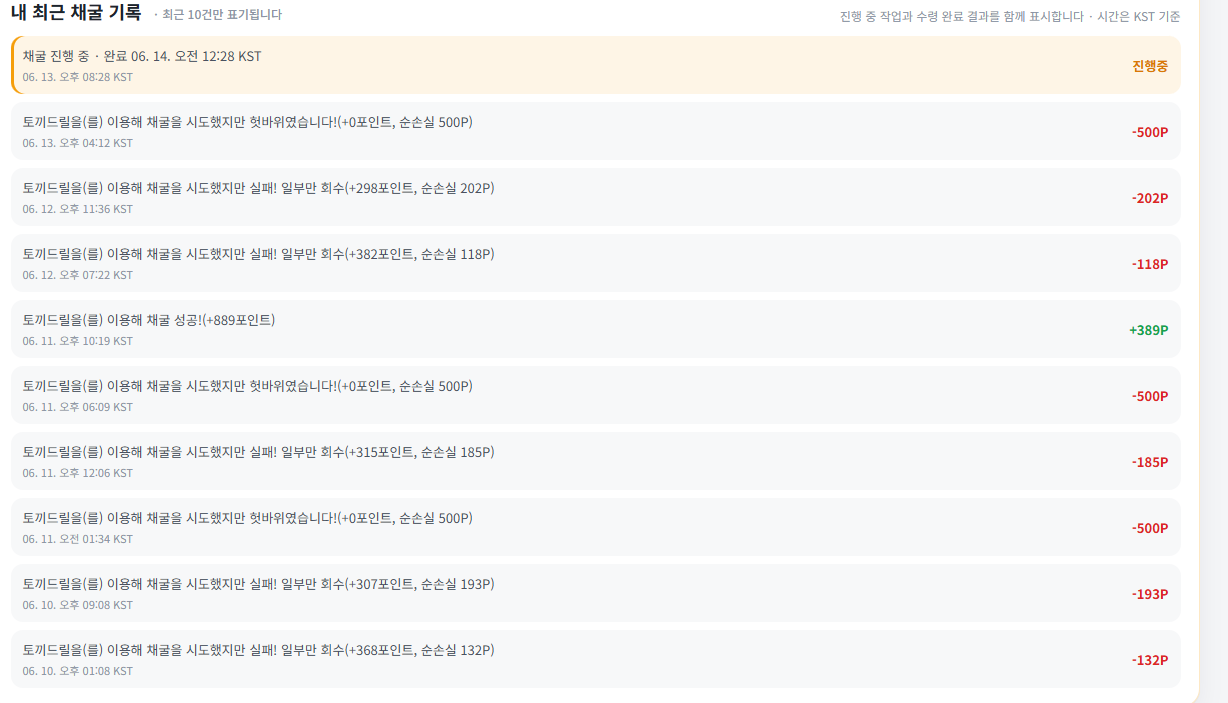
Task: Click the 내 최근 채굴 기록 heading
Action: pyautogui.click(x=76, y=13)
